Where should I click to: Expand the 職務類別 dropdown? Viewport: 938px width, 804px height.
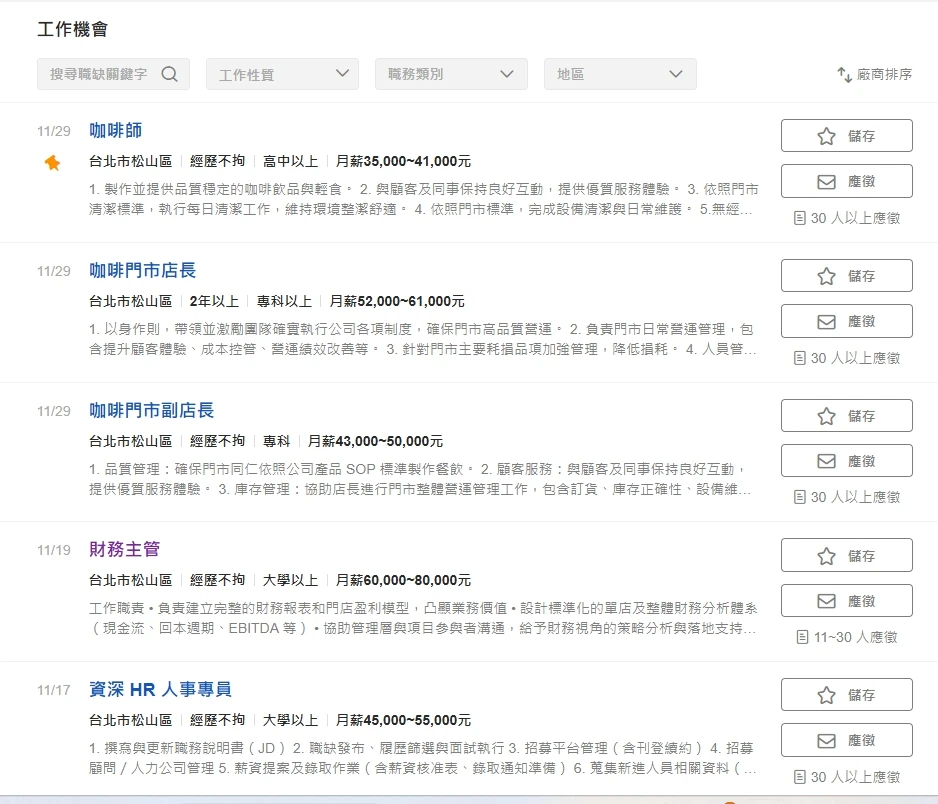(x=451, y=74)
